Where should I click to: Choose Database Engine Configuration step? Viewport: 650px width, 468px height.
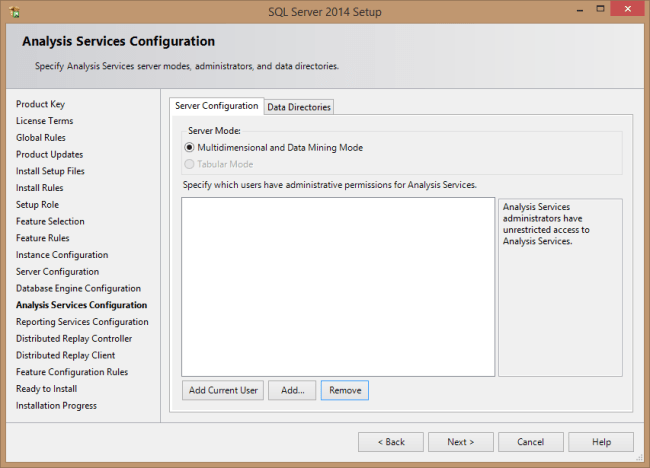coord(78,288)
